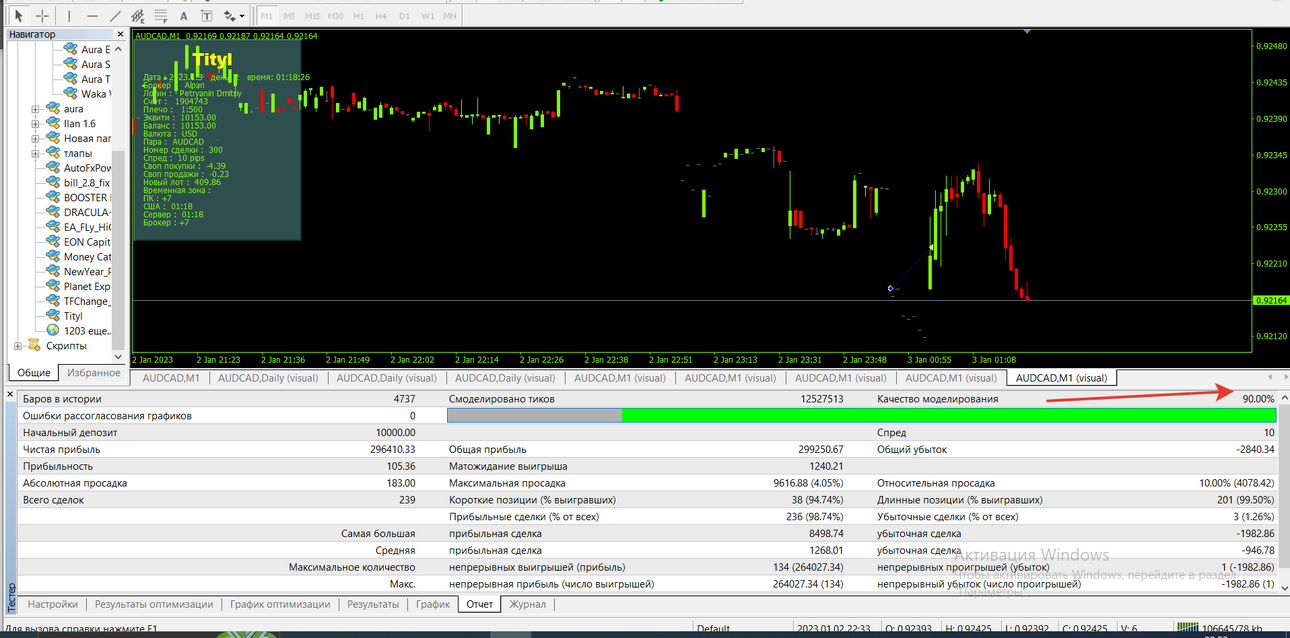Click the report pane scroll-up arrow
Screen dimensions: 1290x638
pos(1283,398)
